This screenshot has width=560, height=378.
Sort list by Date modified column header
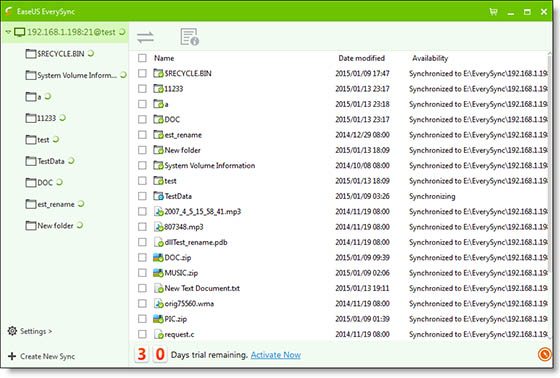[x=361, y=58]
